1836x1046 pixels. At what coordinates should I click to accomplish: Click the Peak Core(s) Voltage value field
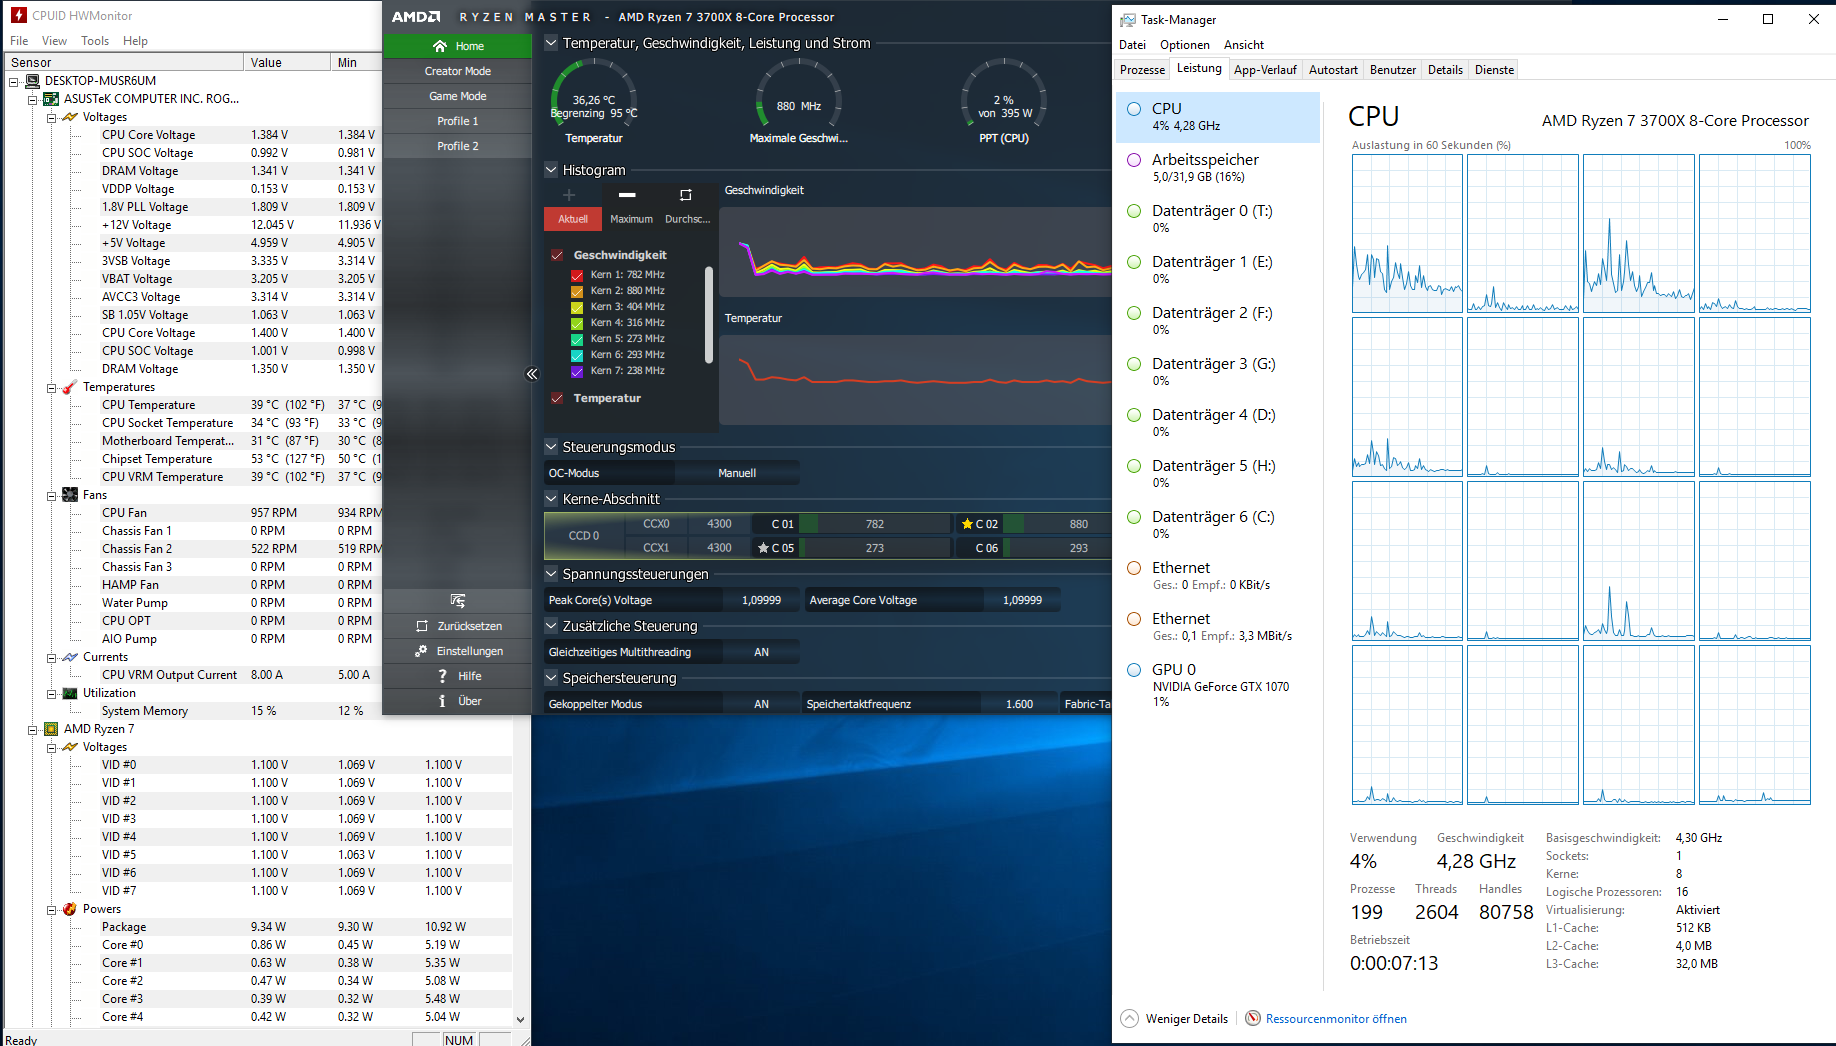(762, 600)
